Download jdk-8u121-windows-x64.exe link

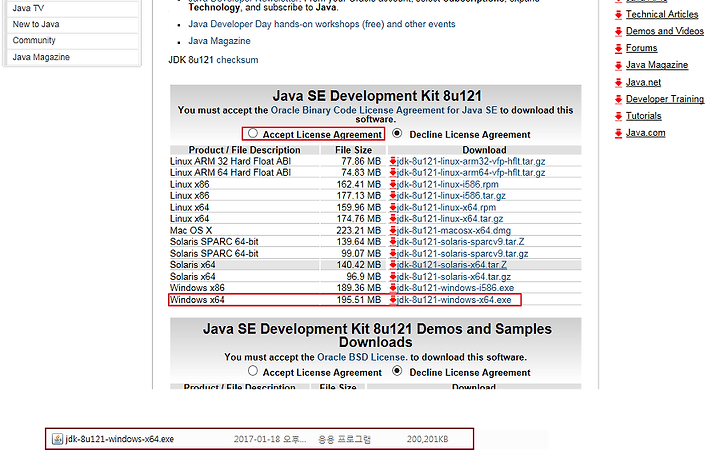pyautogui.click(x=454, y=300)
